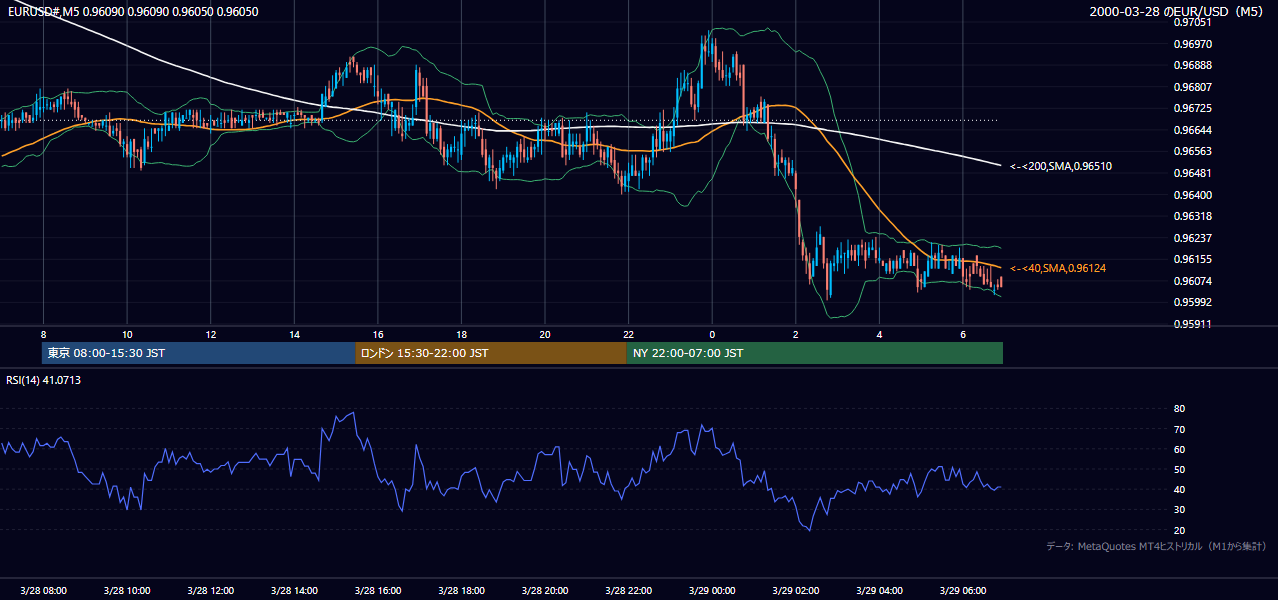Image resolution: width=1278 pixels, height=600 pixels.
Task: Click RSI scale value 70
Action: point(1179,429)
